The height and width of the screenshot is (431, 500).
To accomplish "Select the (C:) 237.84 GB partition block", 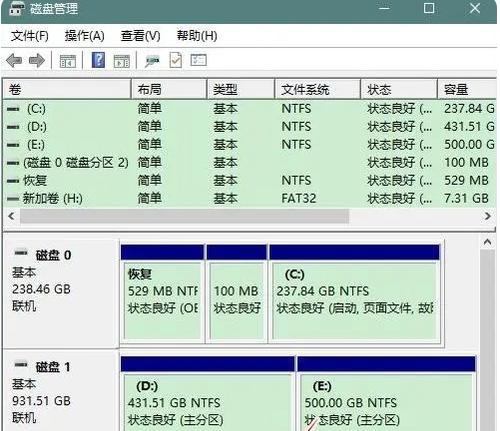I will click(355, 293).
